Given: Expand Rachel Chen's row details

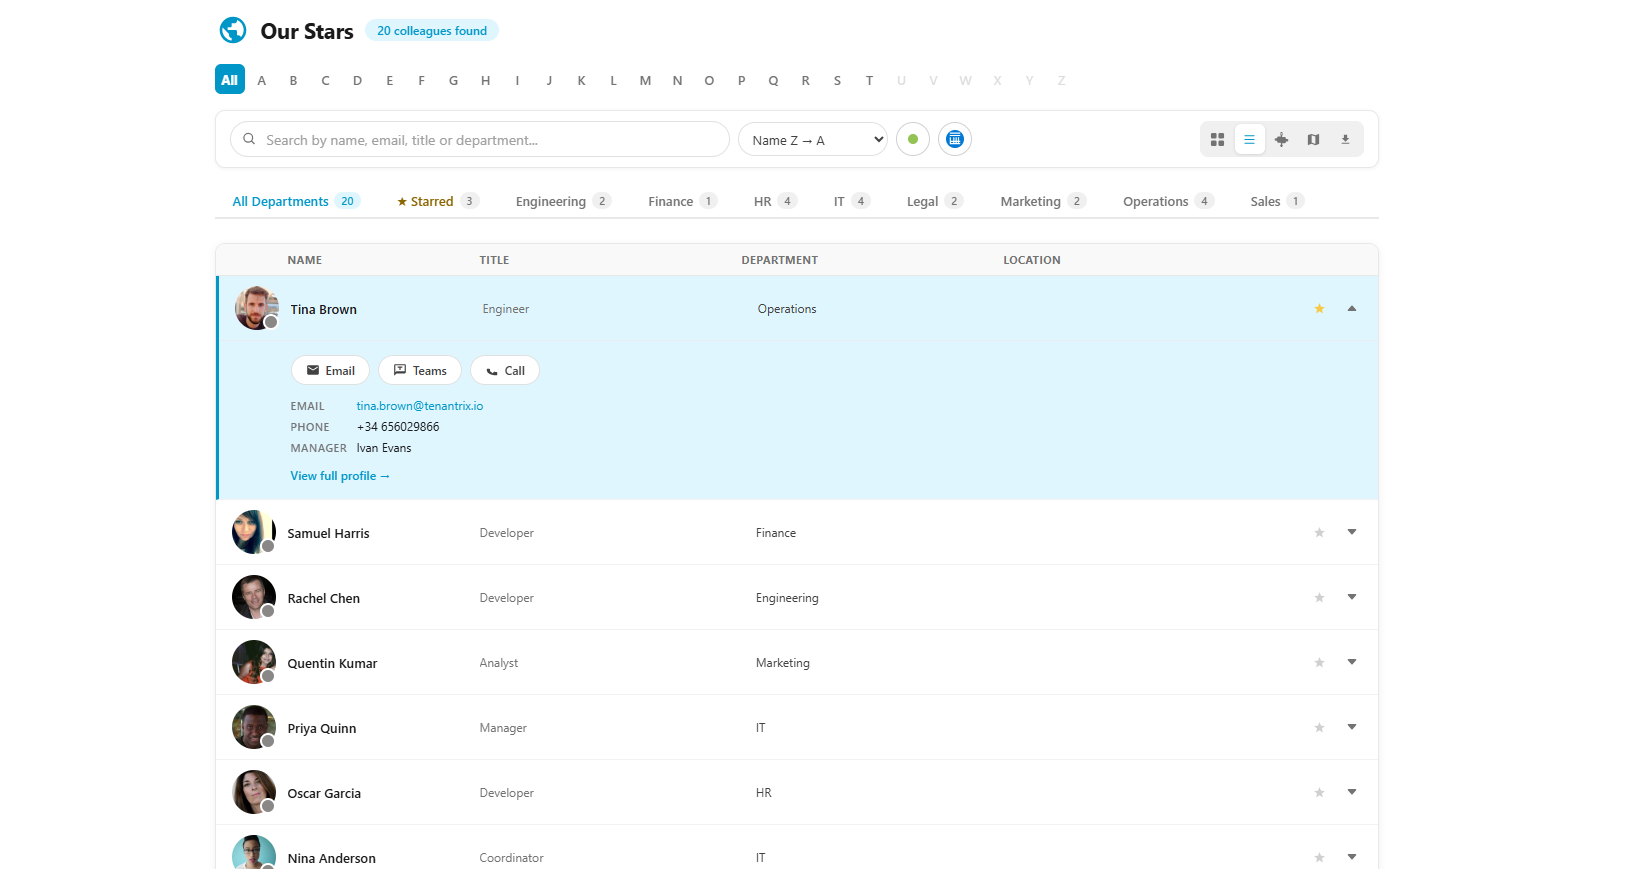Looking at the screenshot, I should (x=1351, y=598).
